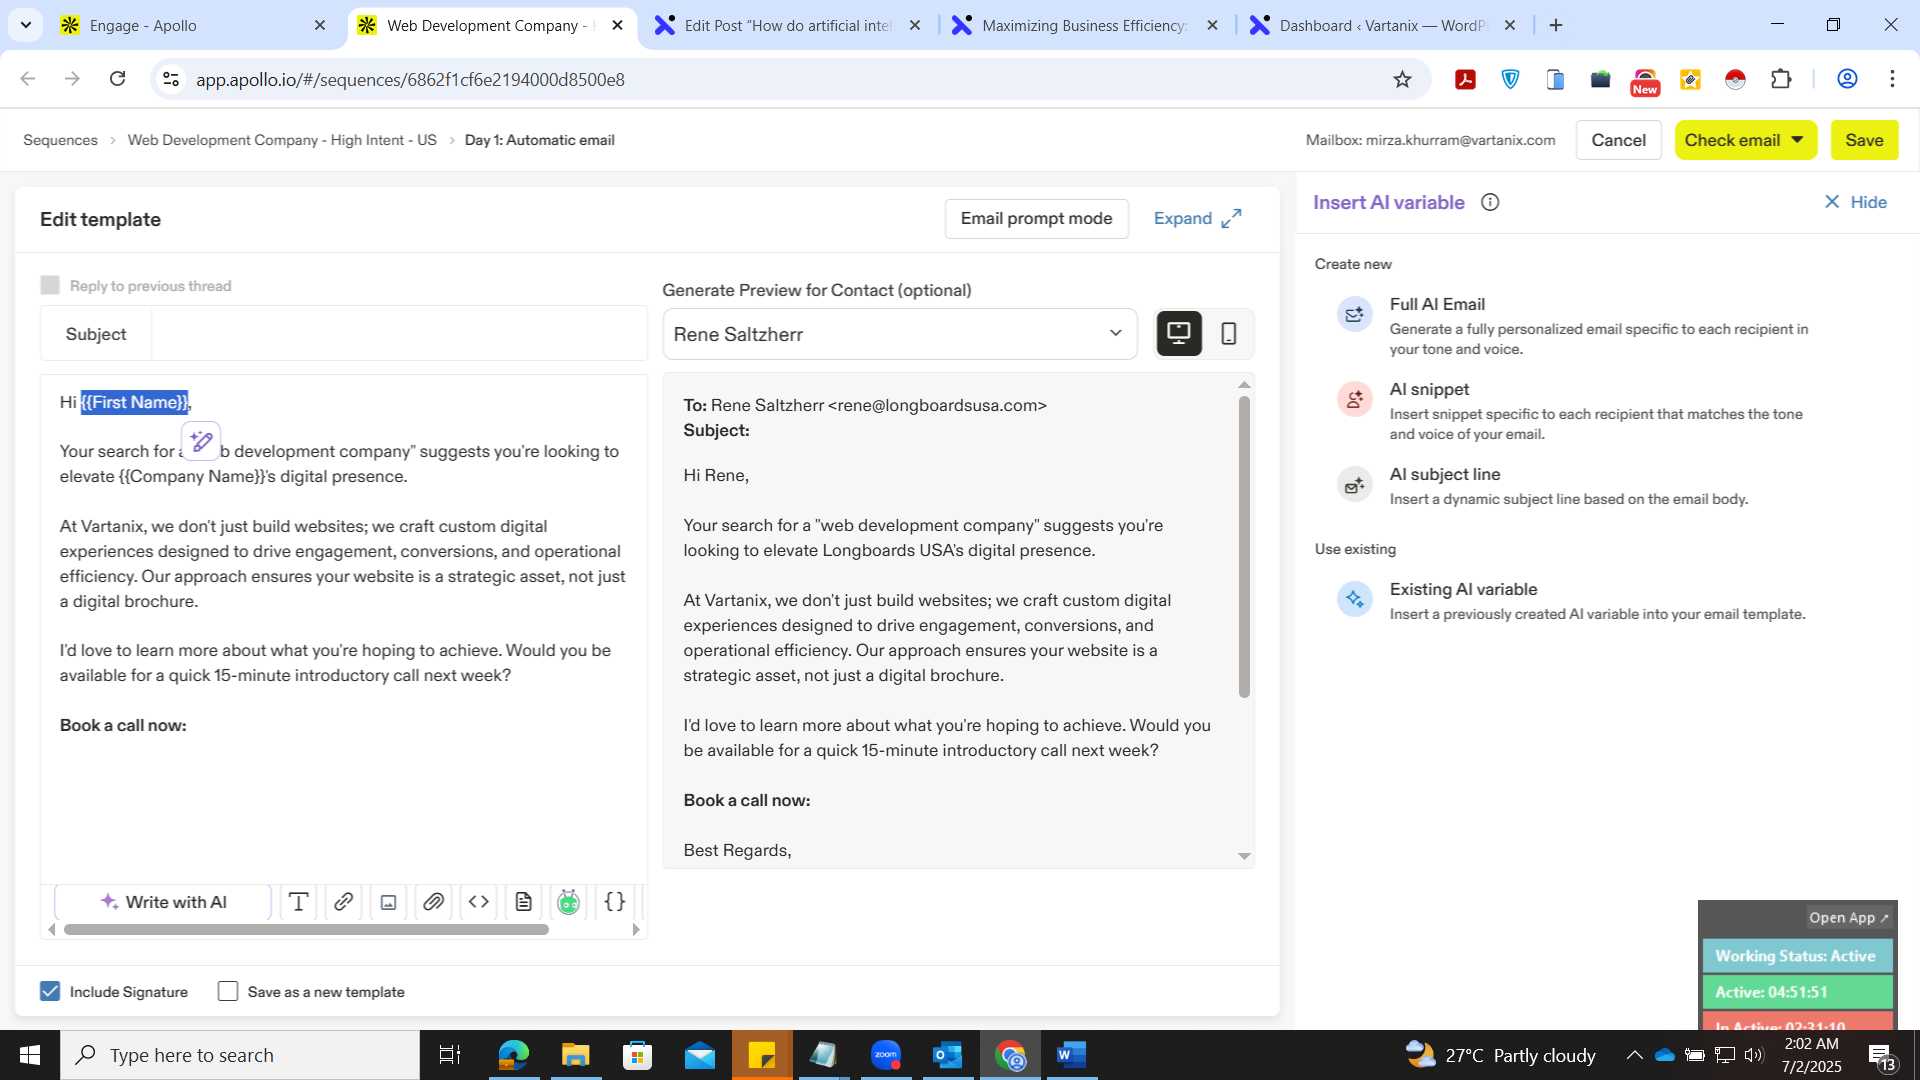Click Write with AI button

point(163,902)
